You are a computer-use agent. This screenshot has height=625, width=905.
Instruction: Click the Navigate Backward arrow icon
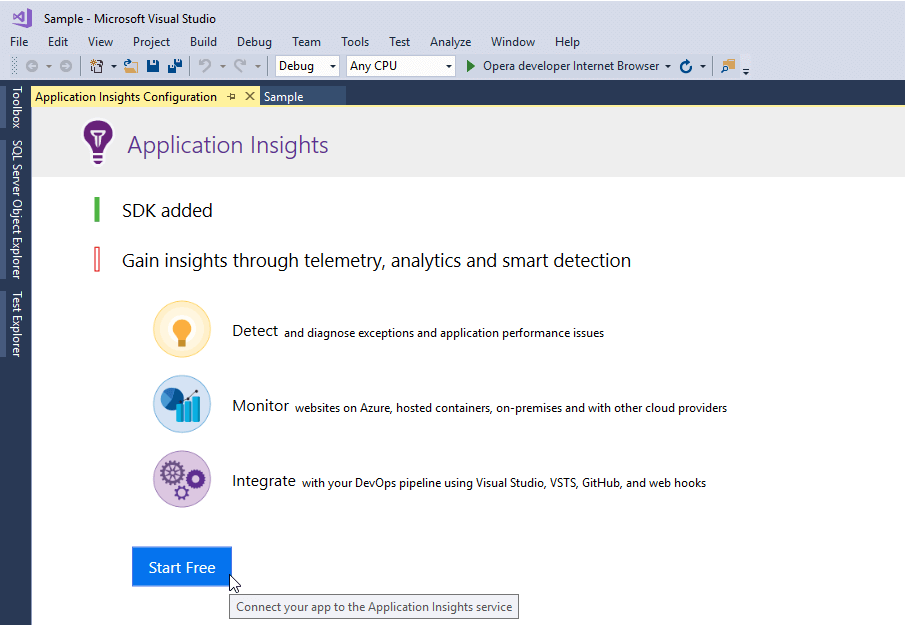32,66
